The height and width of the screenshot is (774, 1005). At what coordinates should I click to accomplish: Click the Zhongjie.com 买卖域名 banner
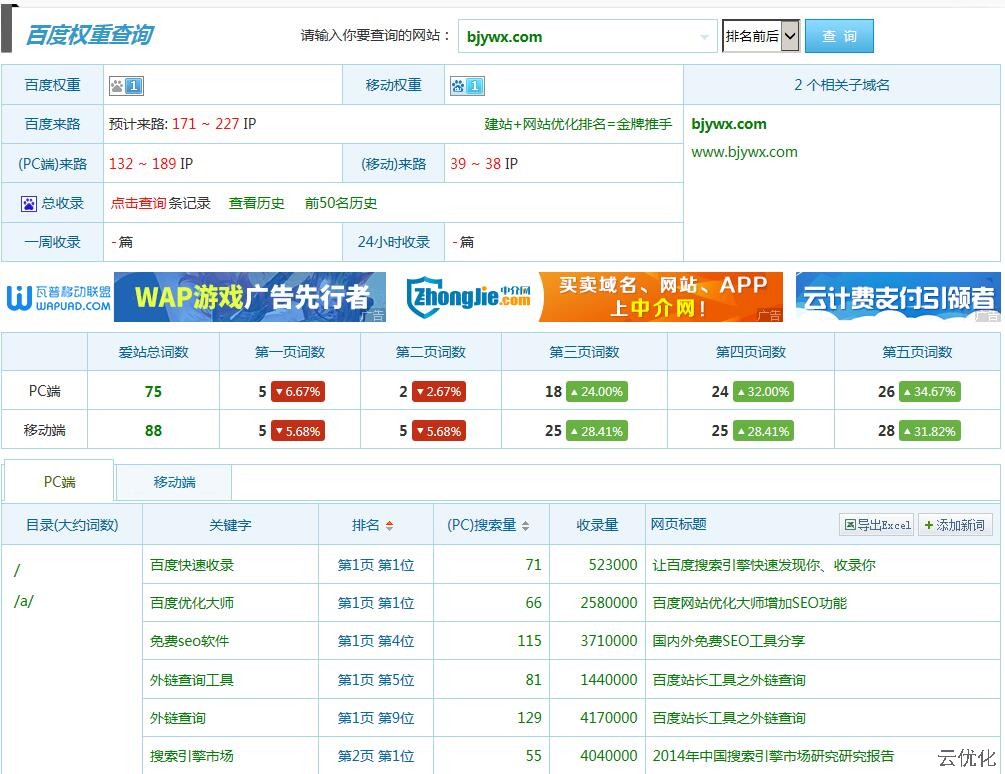pyautogui.click(x=594, y=297)
